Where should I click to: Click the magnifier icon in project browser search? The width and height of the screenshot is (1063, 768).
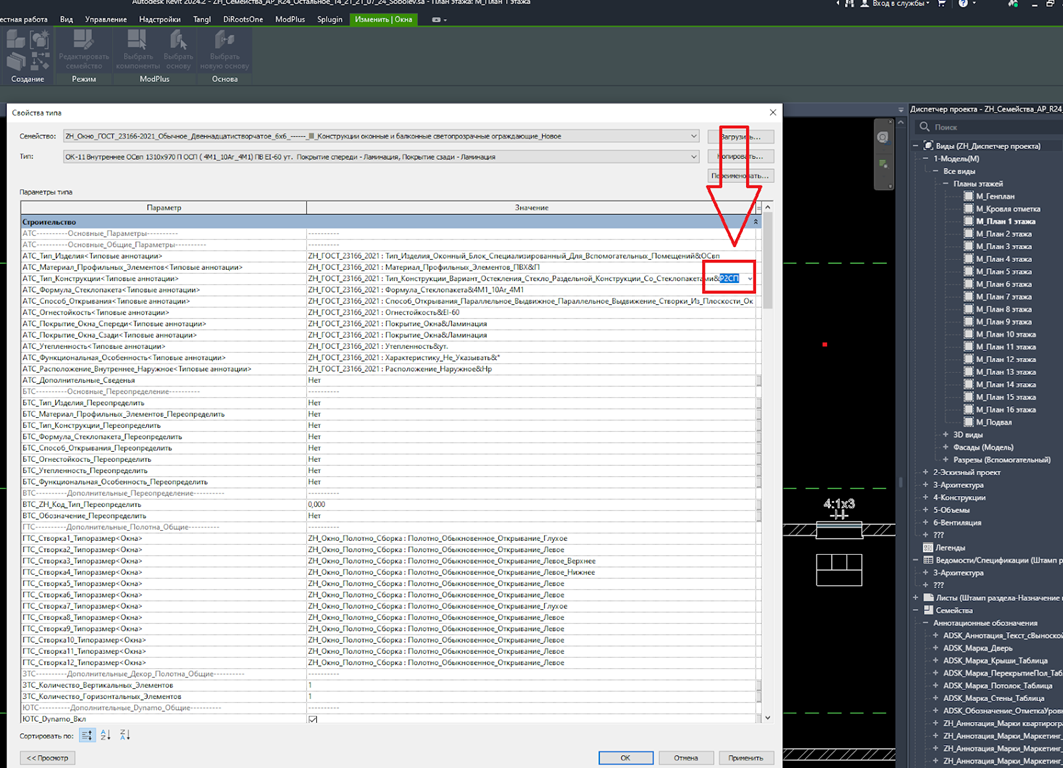coord(924,127)
